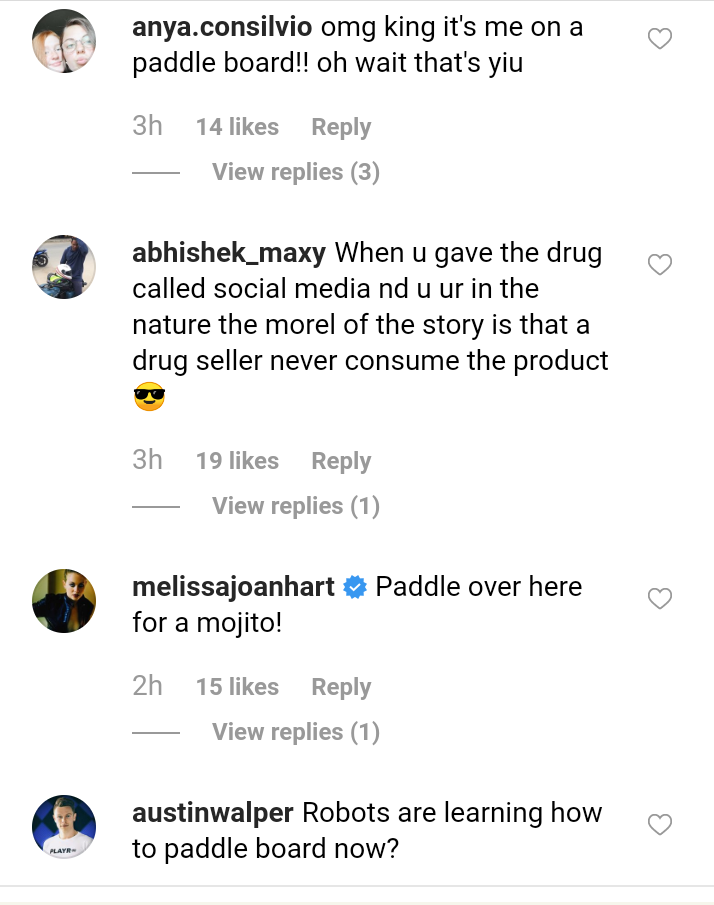Open anya.consilvio's profile picture
Screen dimensions: 714x905
point(64,41)
